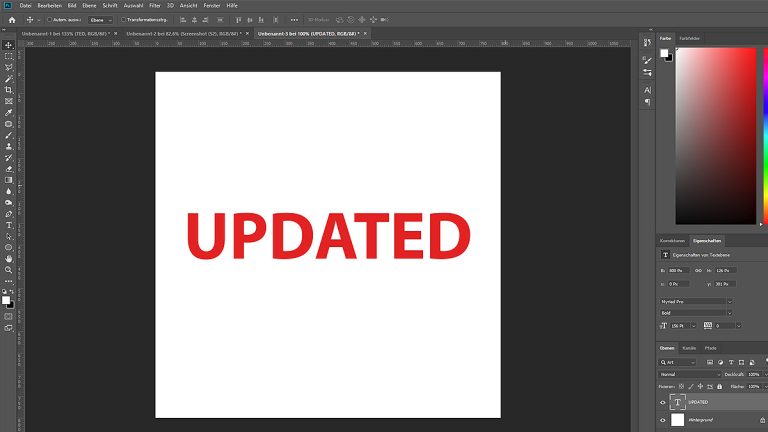Image resolution: width=768 pixels, height=432 pixels.
Task: Select the Crop tool
Action: (8, 90)
